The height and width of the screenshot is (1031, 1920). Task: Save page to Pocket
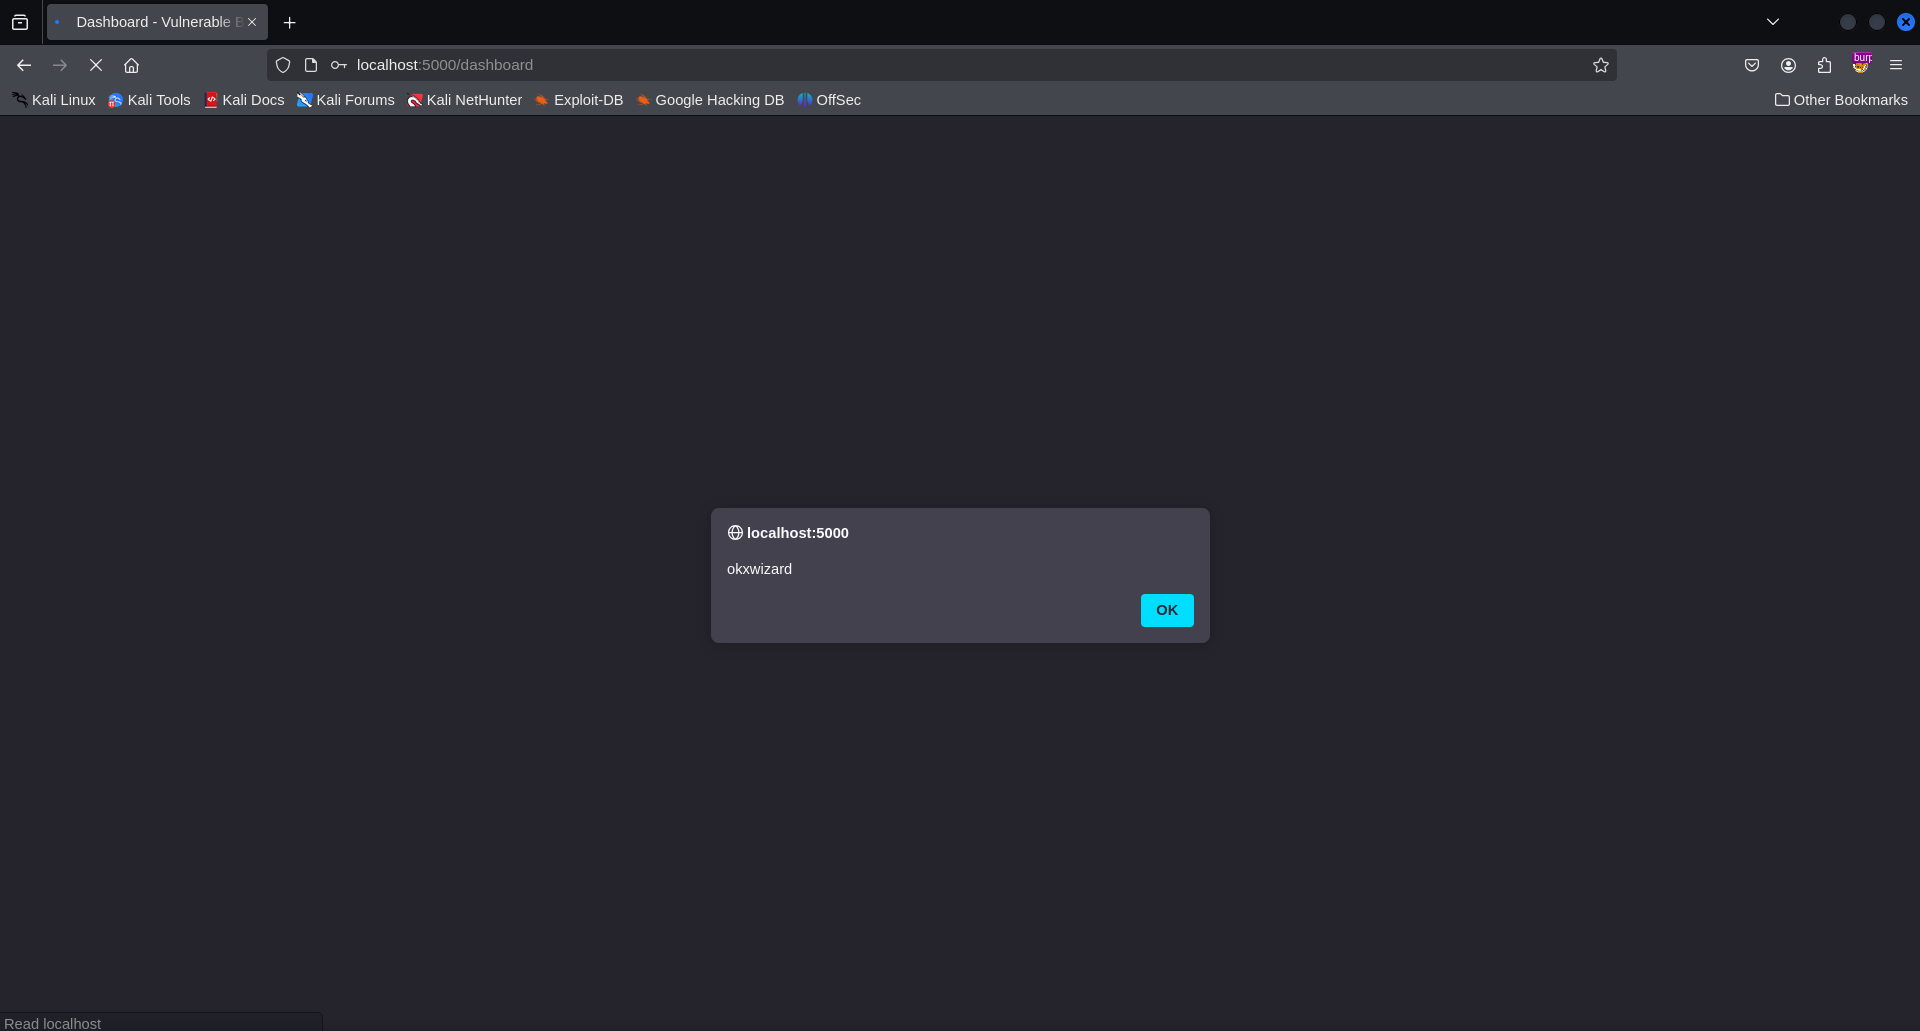click(1752, 65)
